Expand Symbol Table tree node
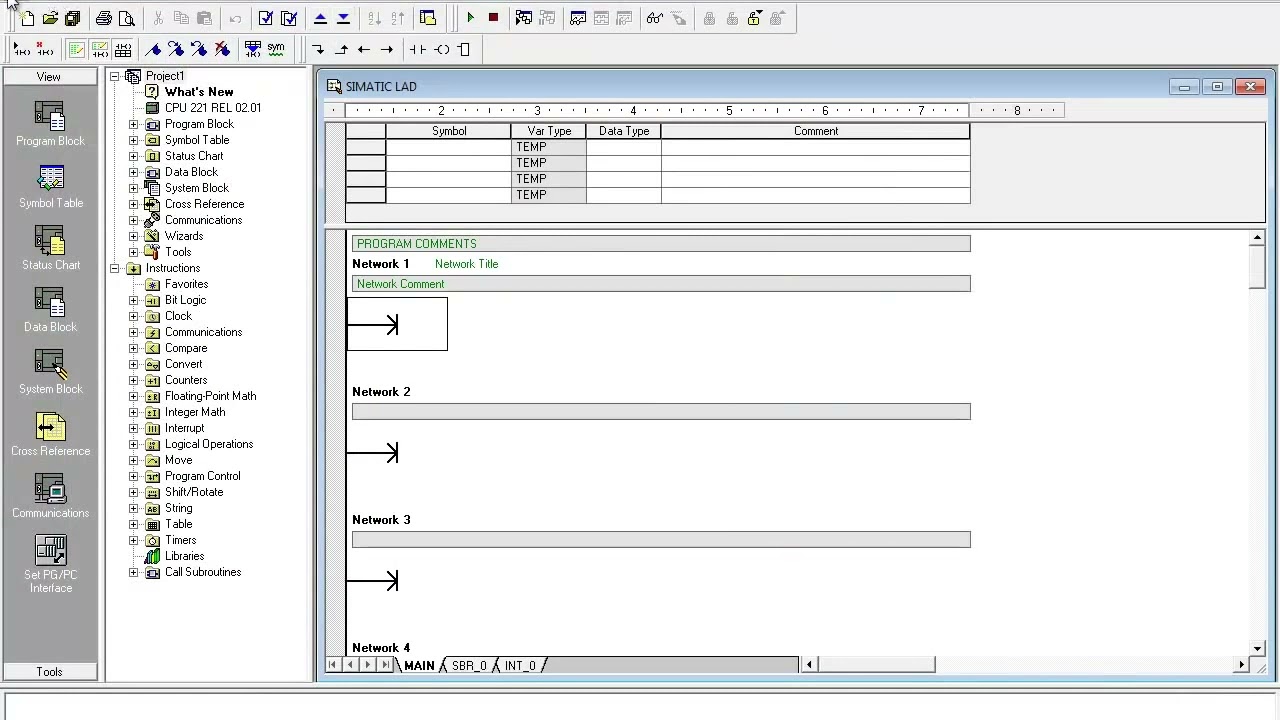This screenshot has height=720, width=1280. (134, 140)
